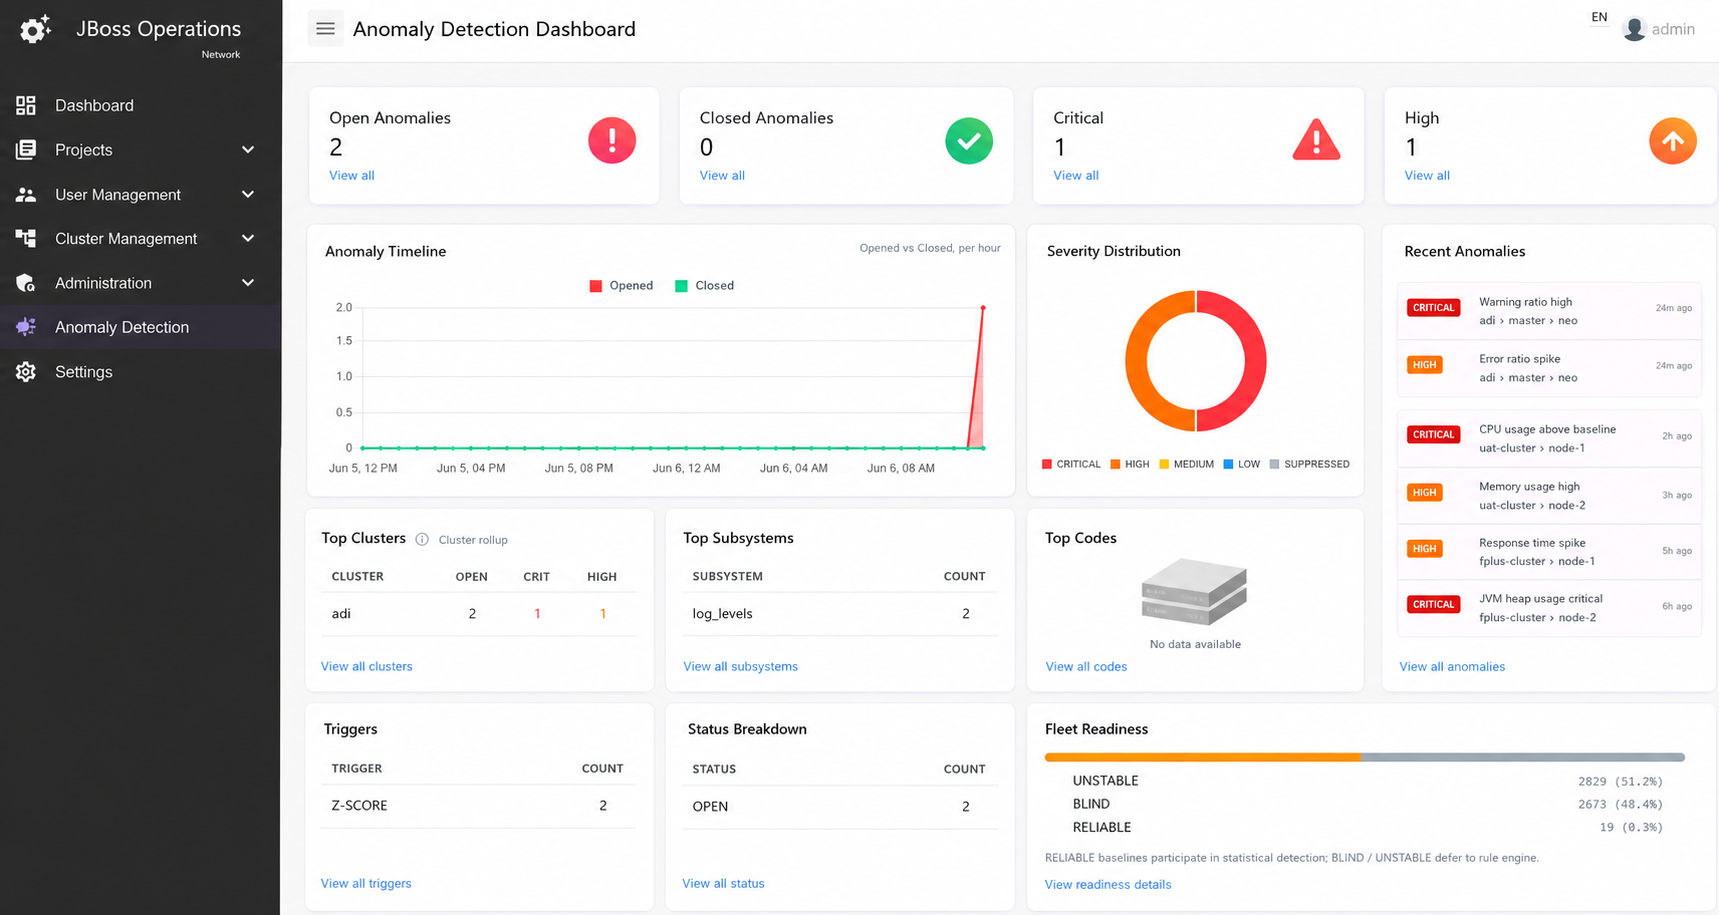Click the UNSTABLE readiness row
Image resolution: width=1719 pixels, height=915 pixels.
pyautogui.click(x=1366, y=781)
